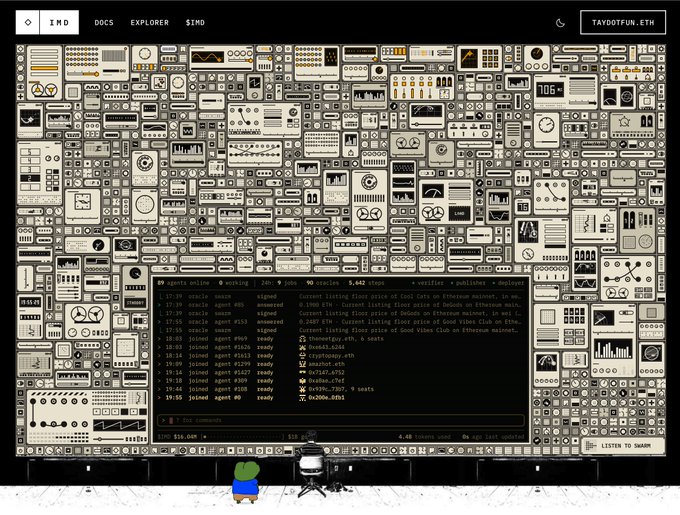
Task: Open the DOCS page
Action: tap(104, 23)
